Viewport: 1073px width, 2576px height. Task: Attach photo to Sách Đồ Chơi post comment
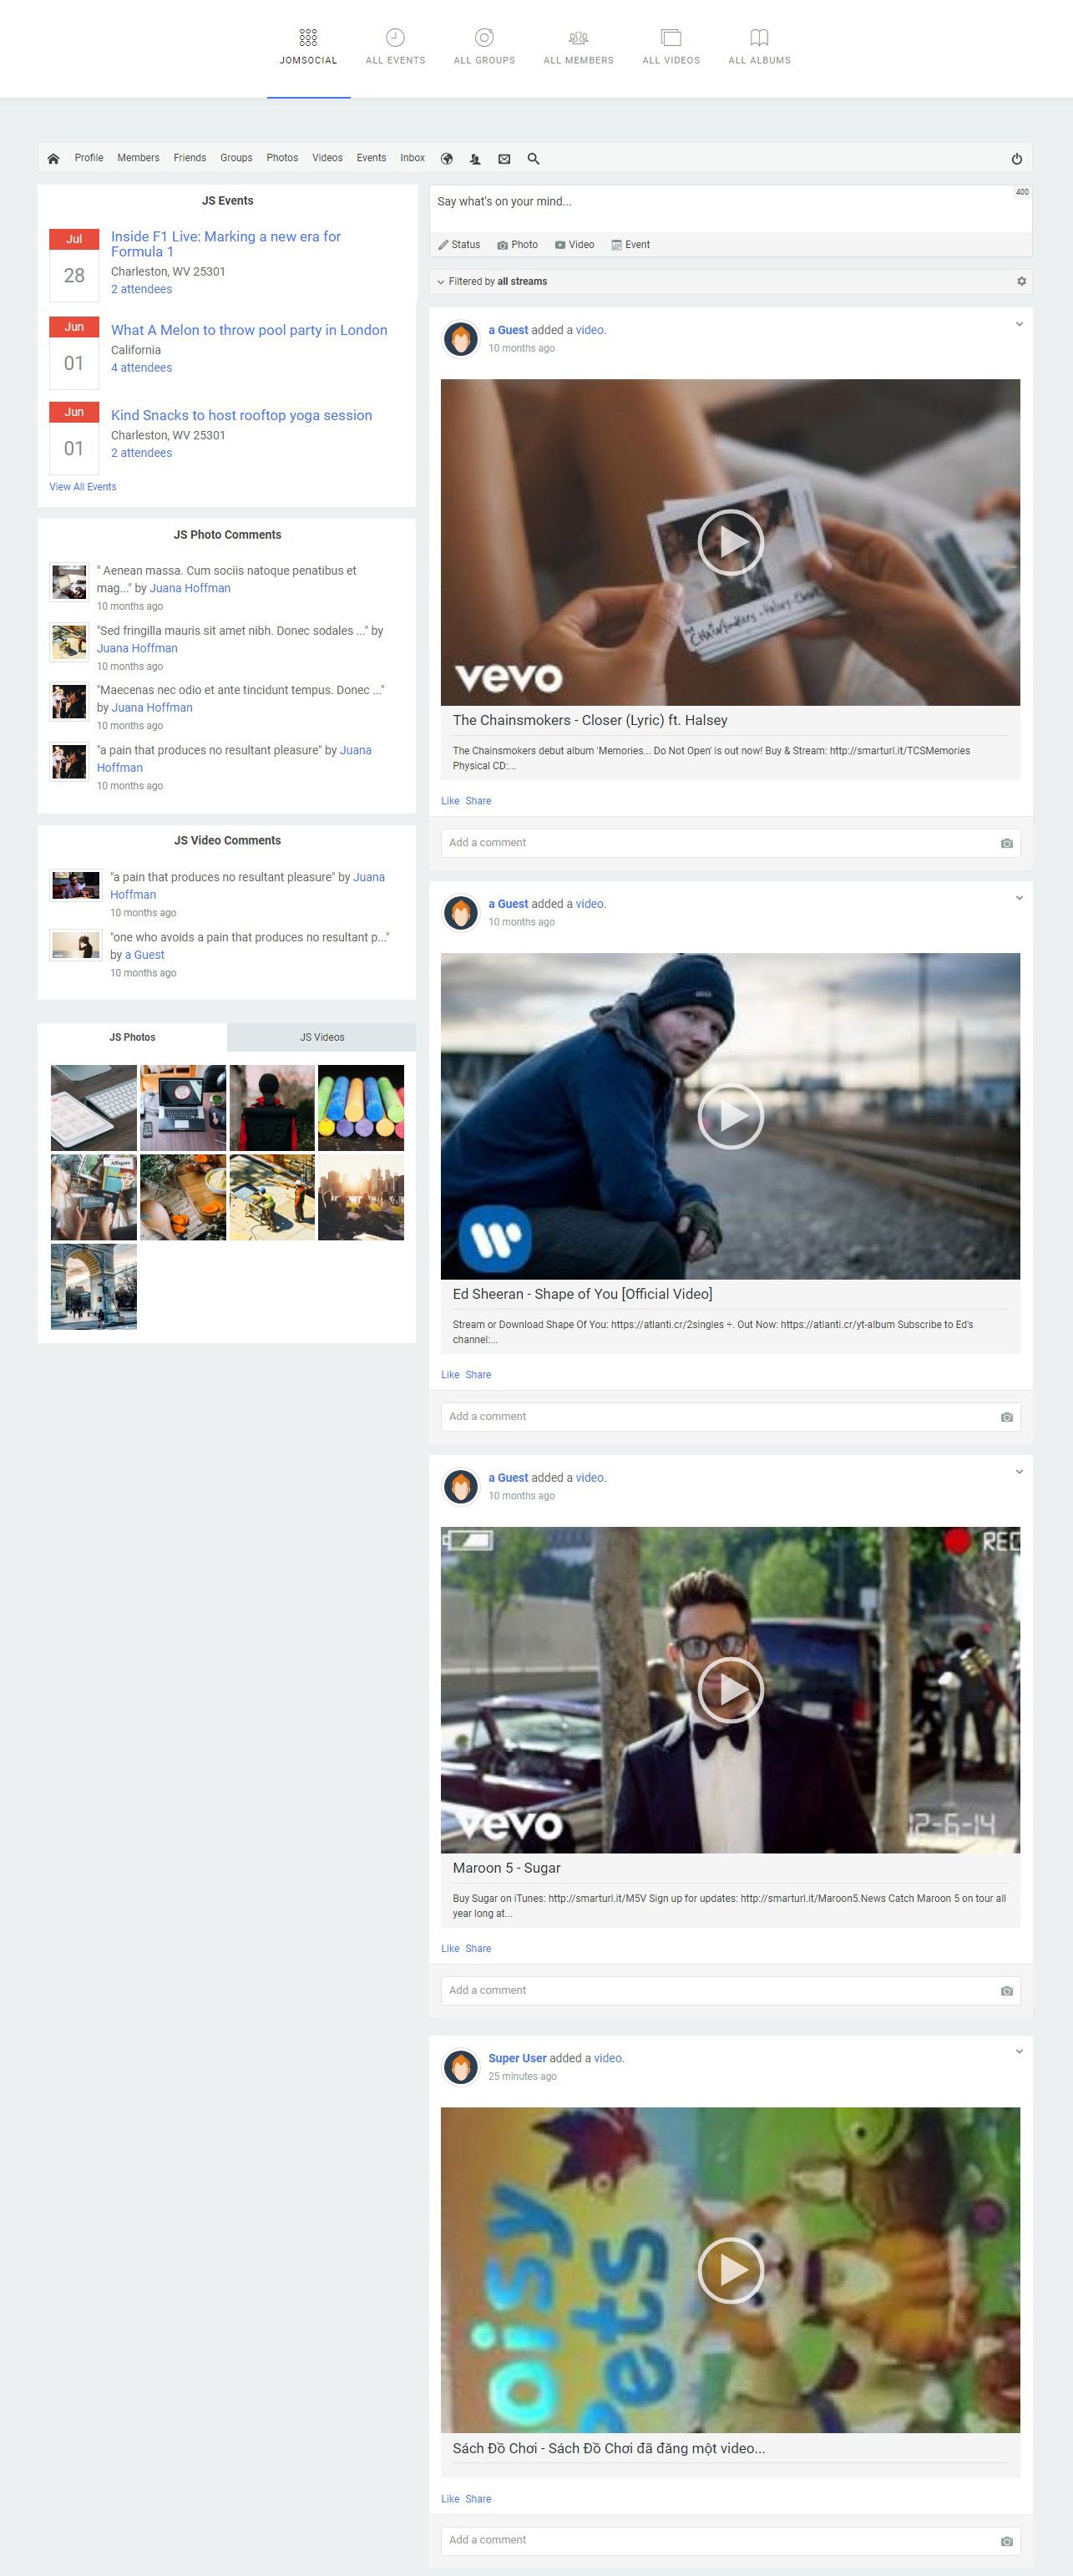(1006, 2541)
